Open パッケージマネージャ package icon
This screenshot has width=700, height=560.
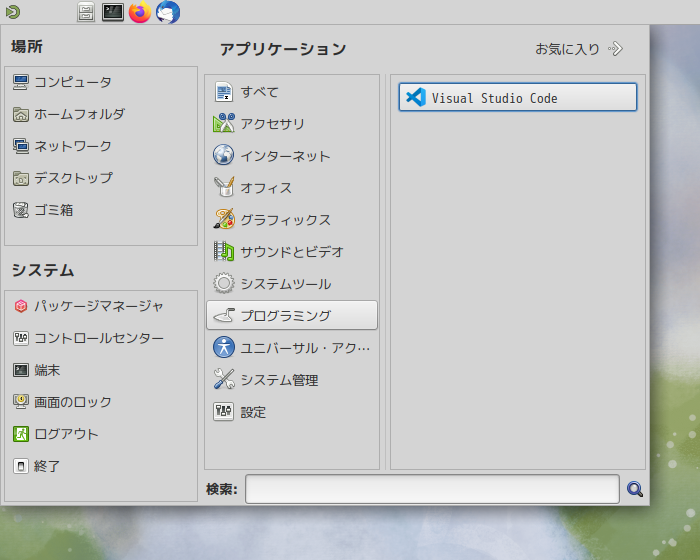point(21,306)
